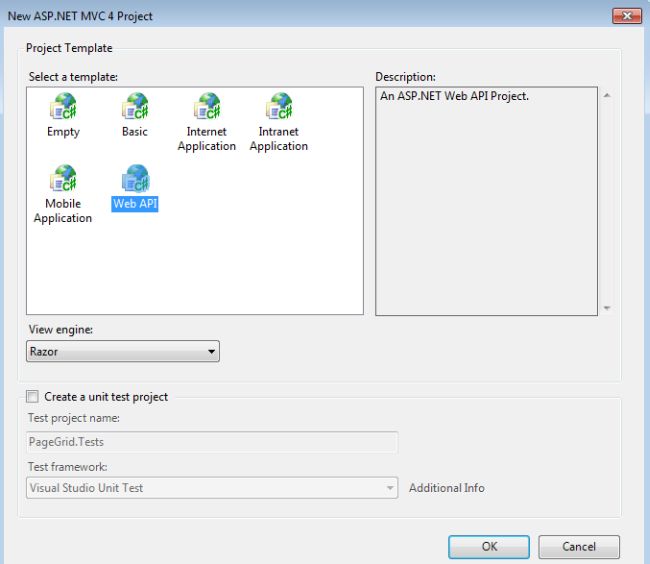Click the 'Internet Application' label text
This screenshot has width=650, height=564.
(x=206, y=139)
